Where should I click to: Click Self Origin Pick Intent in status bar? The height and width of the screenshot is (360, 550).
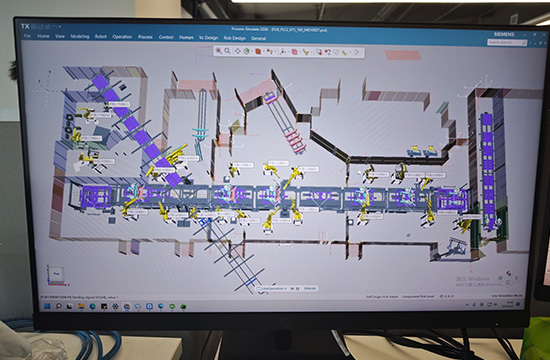382,296
